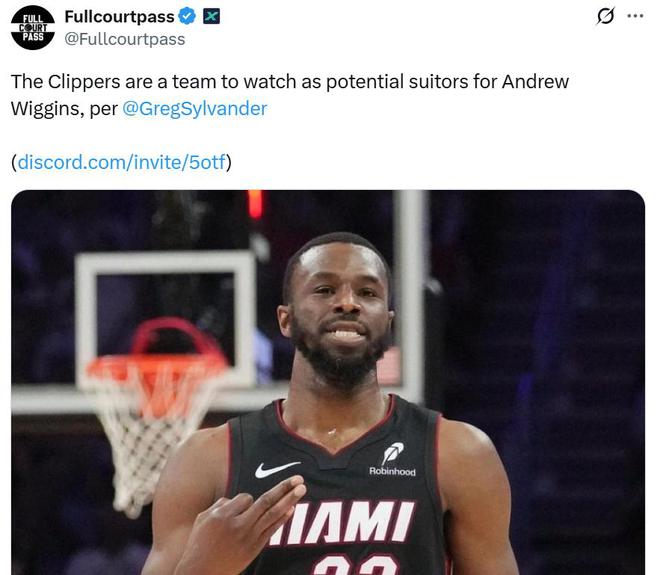660x575 pixels.
Task: Click the white net under the hoop
Action: pyautogui.click(x=147, y=438)
